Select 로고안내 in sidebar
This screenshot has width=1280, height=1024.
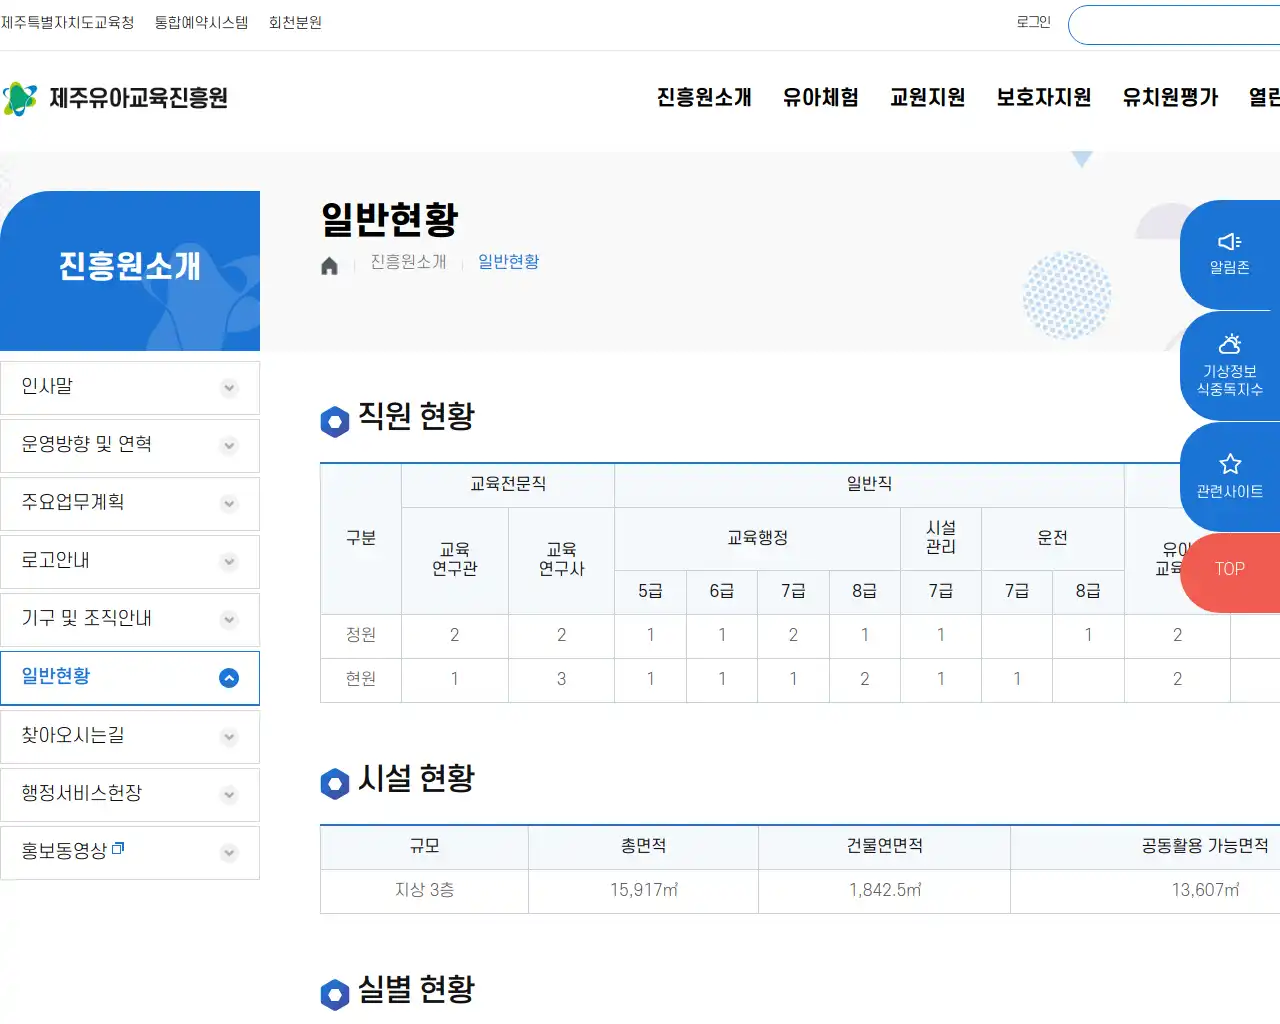pyautogui.click(x=130, y=562)
